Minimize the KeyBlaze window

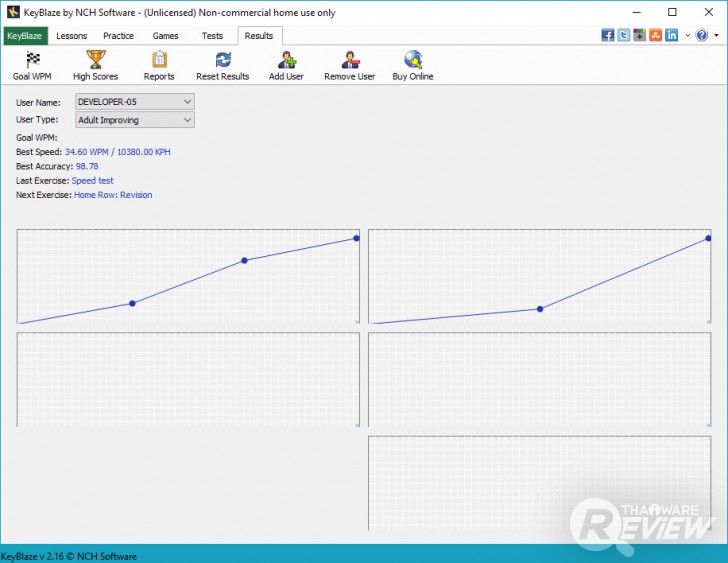(x=637, y=12)
